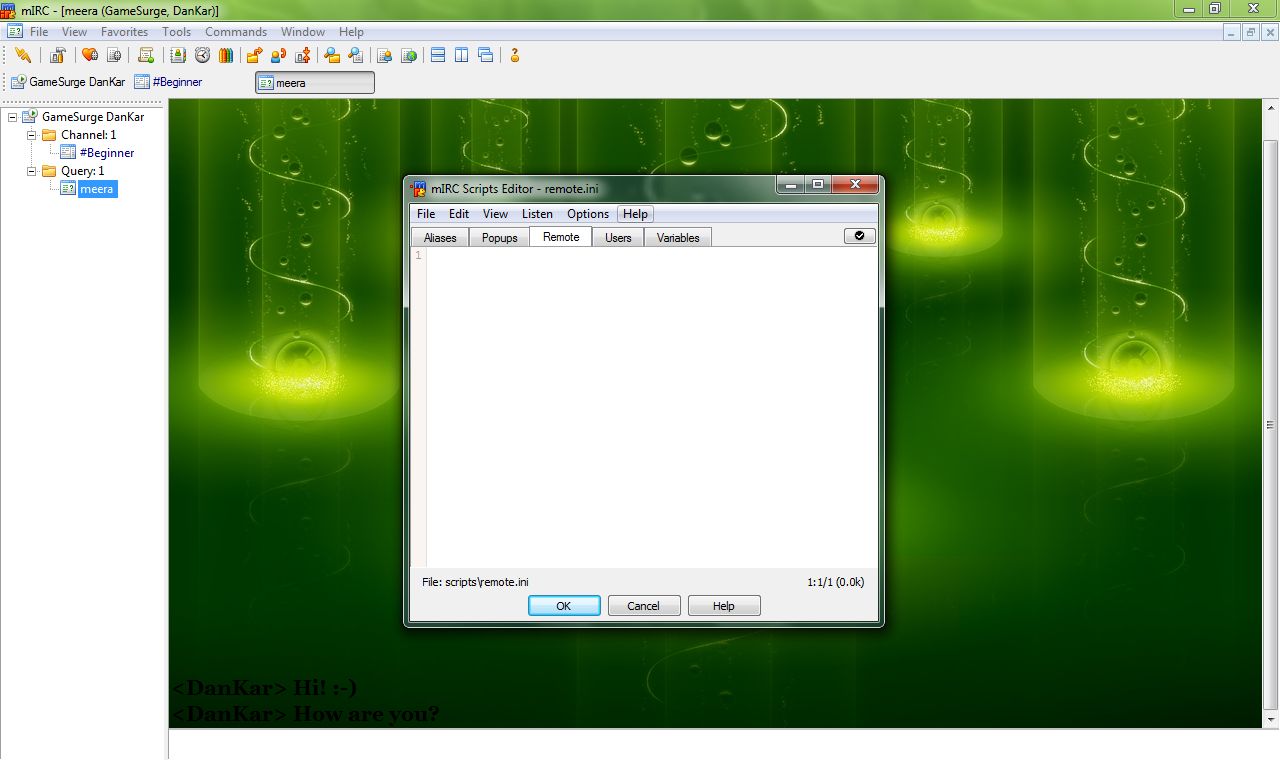1280x760 pixels.
Task: Open Options menu in Scripts Editor
Action: [x=588, y=214]
